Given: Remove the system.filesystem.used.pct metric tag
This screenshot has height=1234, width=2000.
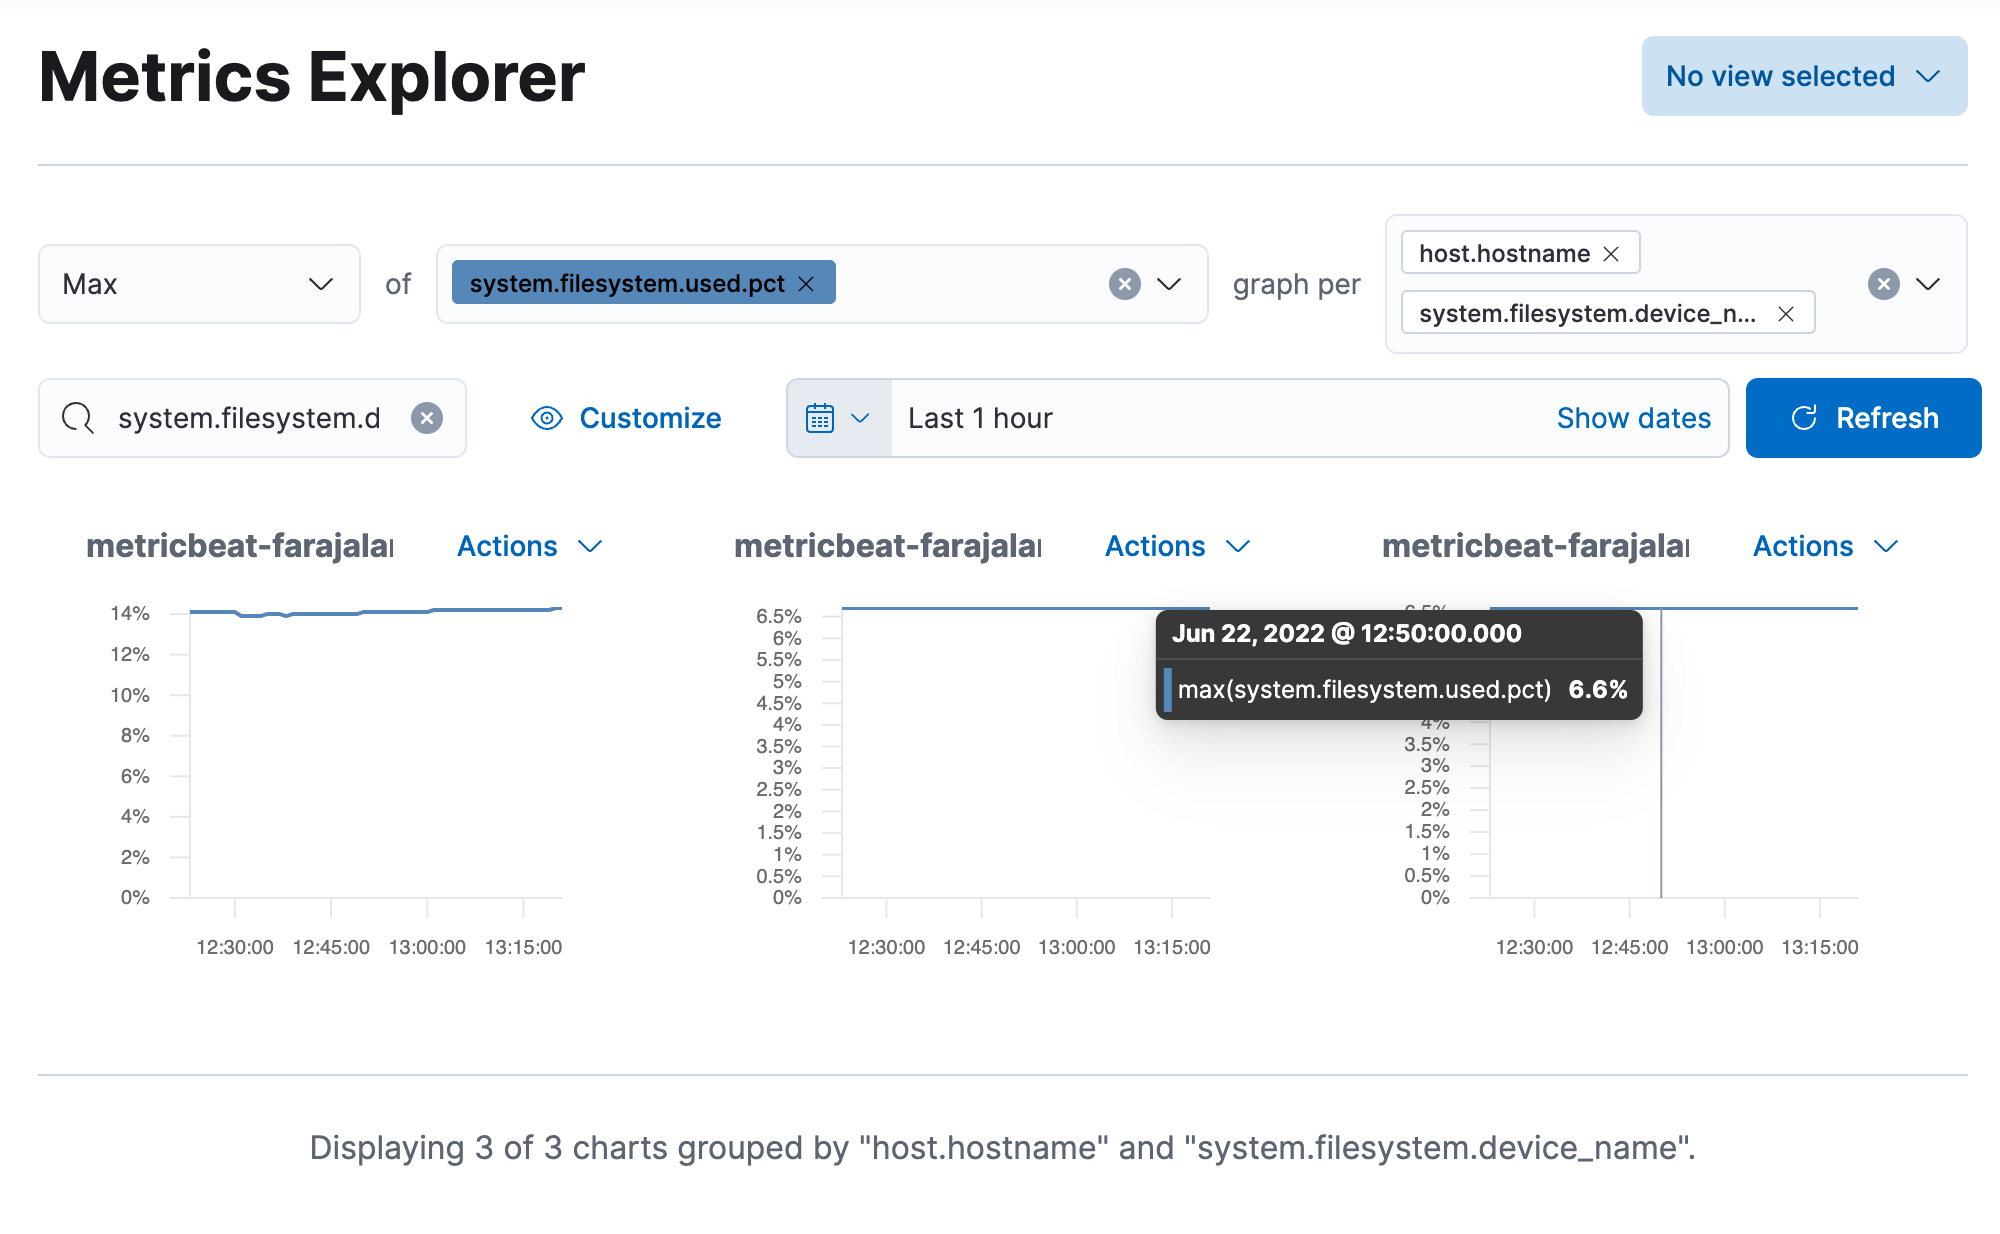Looking at the screenshot, I should tap(806, 284).
